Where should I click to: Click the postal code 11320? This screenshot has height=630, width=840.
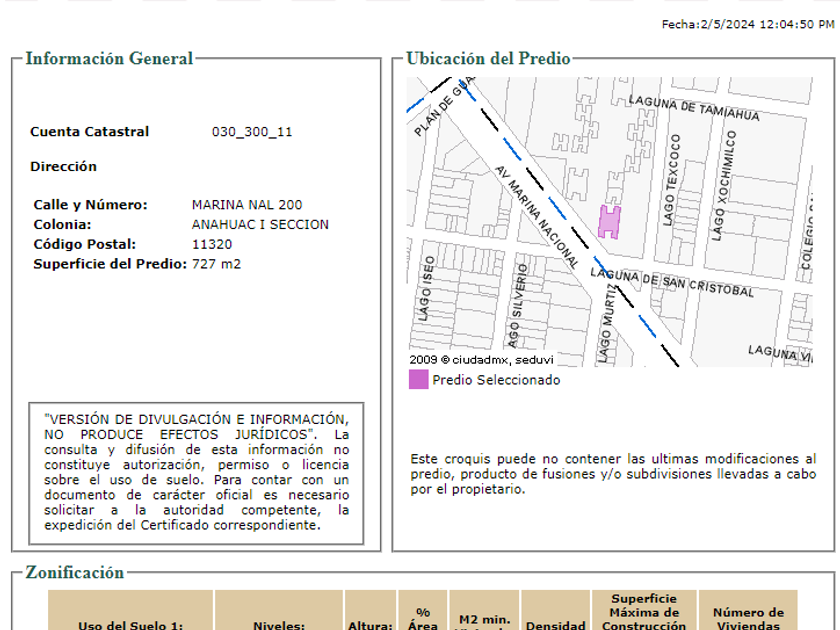click(x=212, y=244)
